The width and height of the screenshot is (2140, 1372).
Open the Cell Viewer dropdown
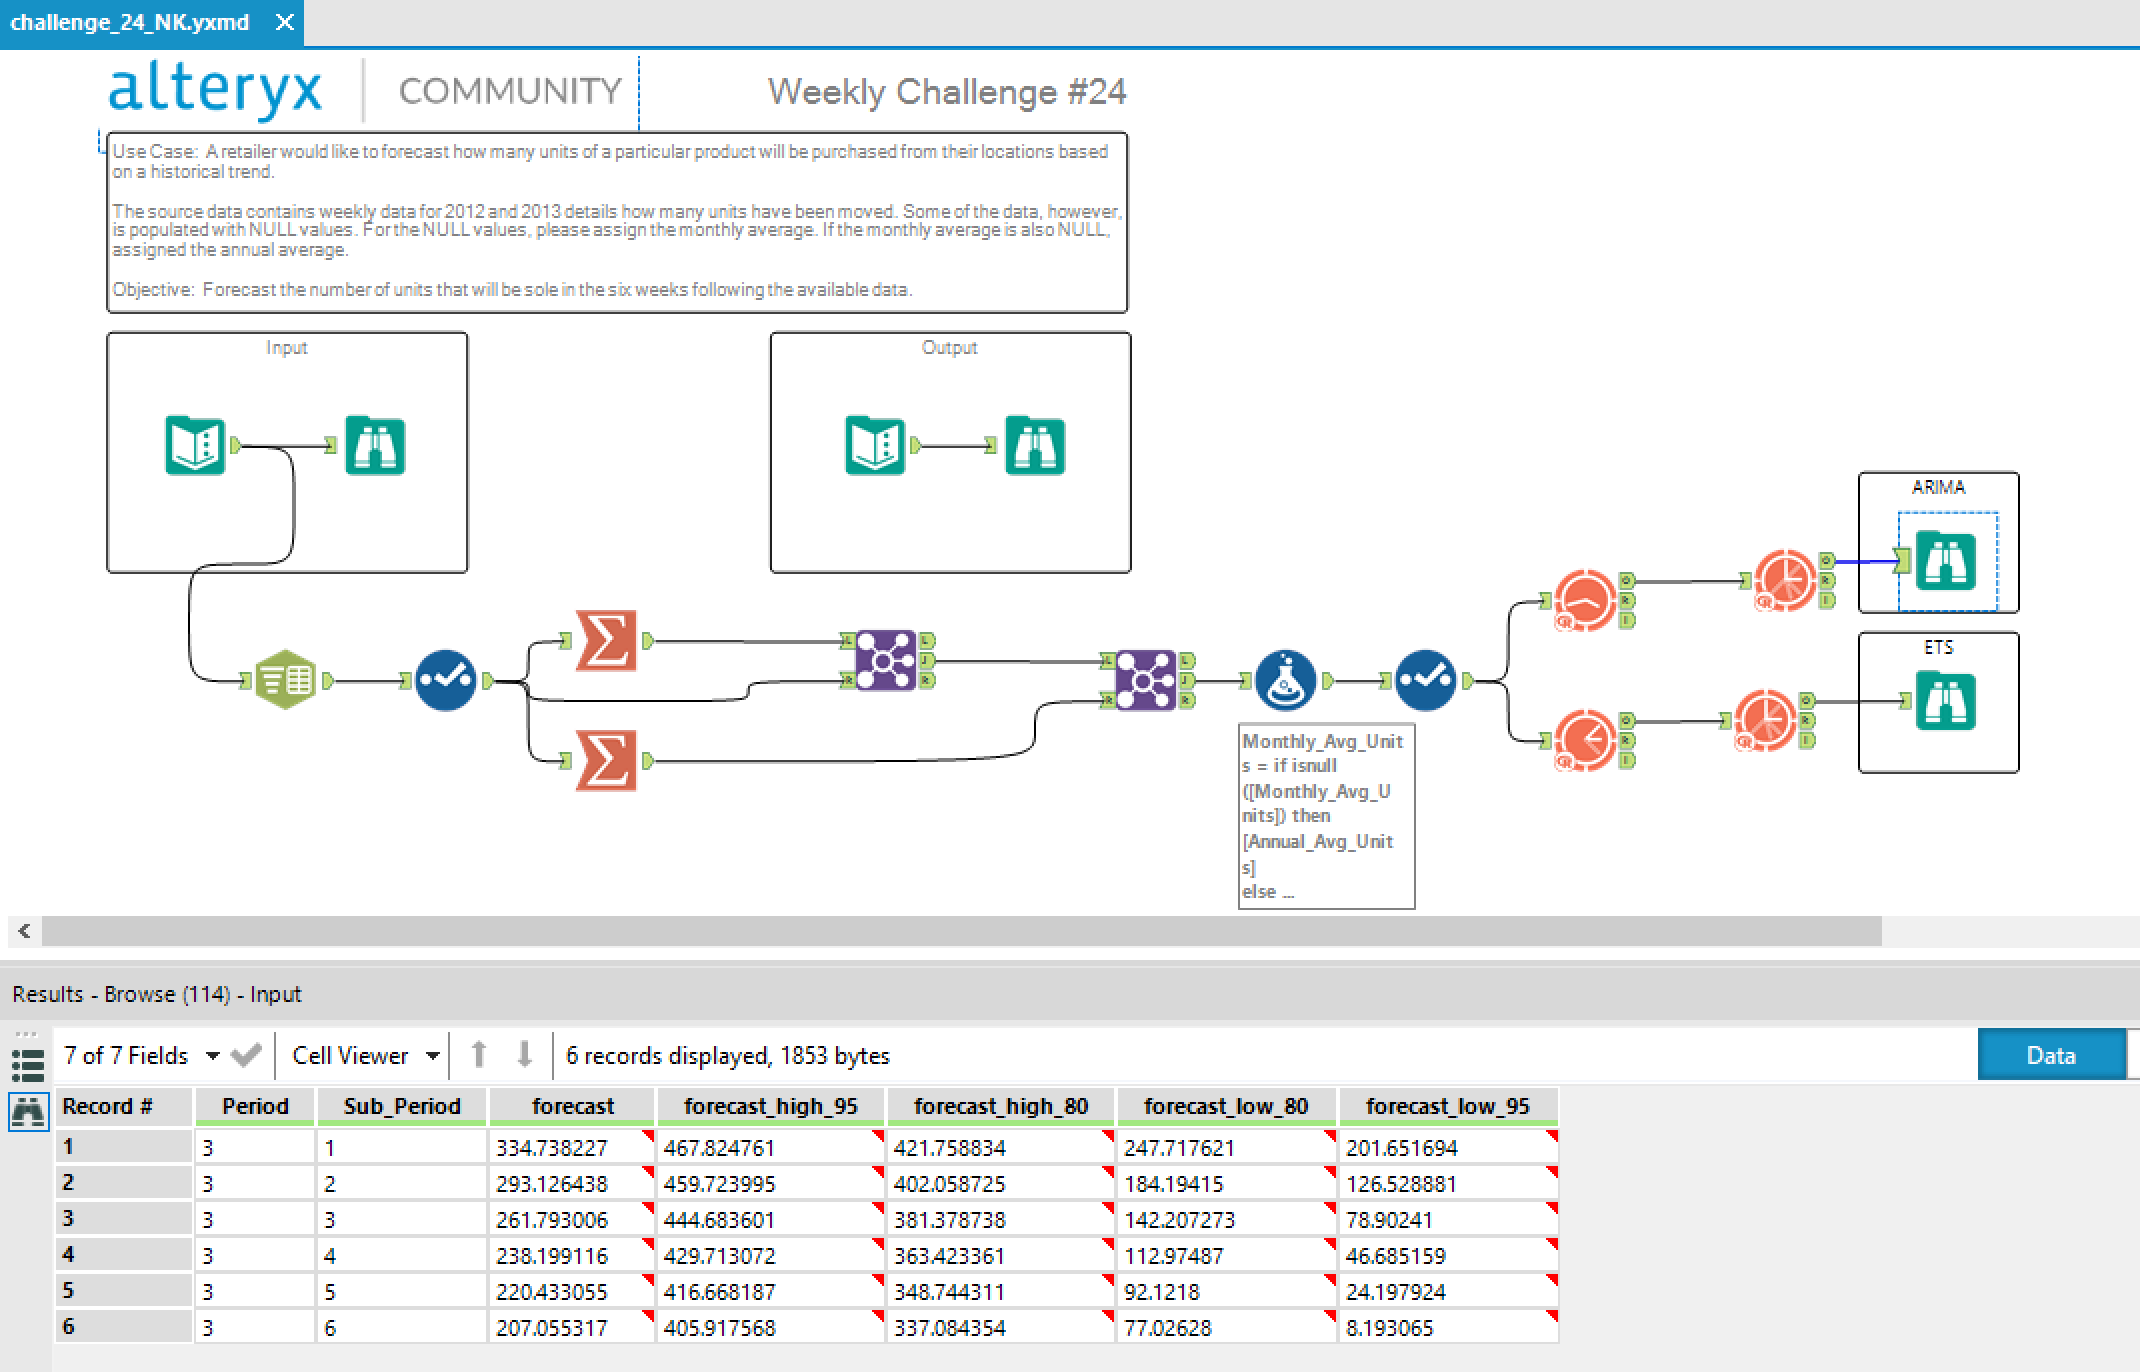(433, 1055)
